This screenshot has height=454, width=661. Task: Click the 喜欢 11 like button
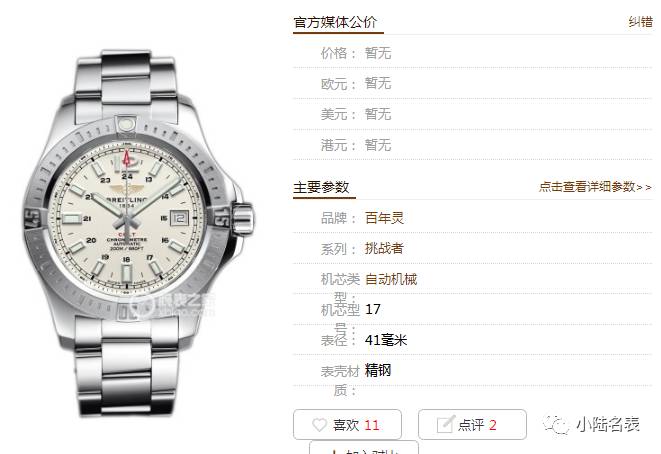(x=347, y=424)
